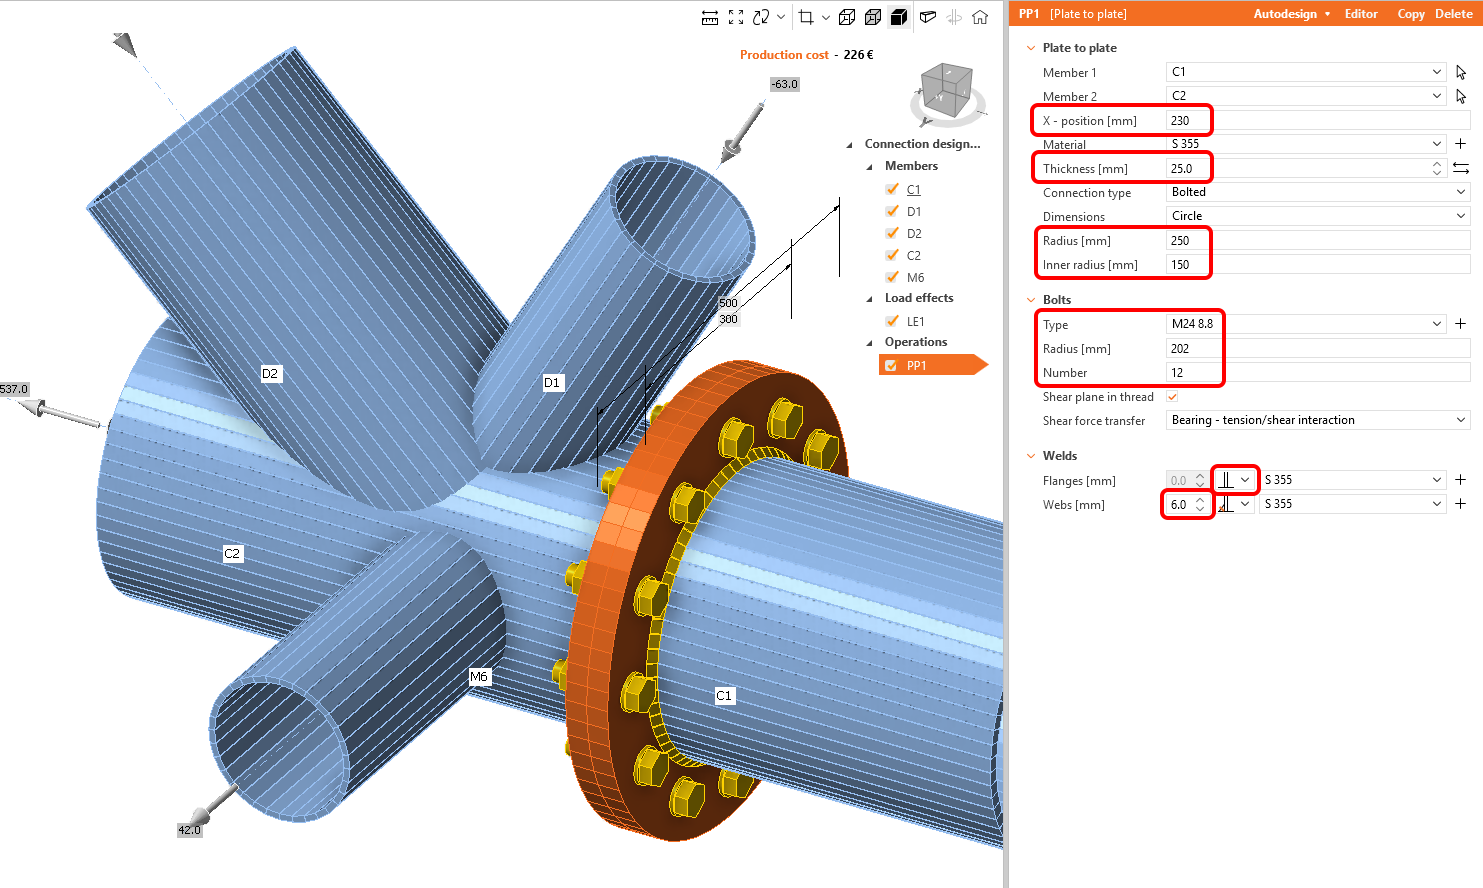Click the ruler dimension measure icon
Screen dimensions: 1483x888
click(x=710, y=17)
